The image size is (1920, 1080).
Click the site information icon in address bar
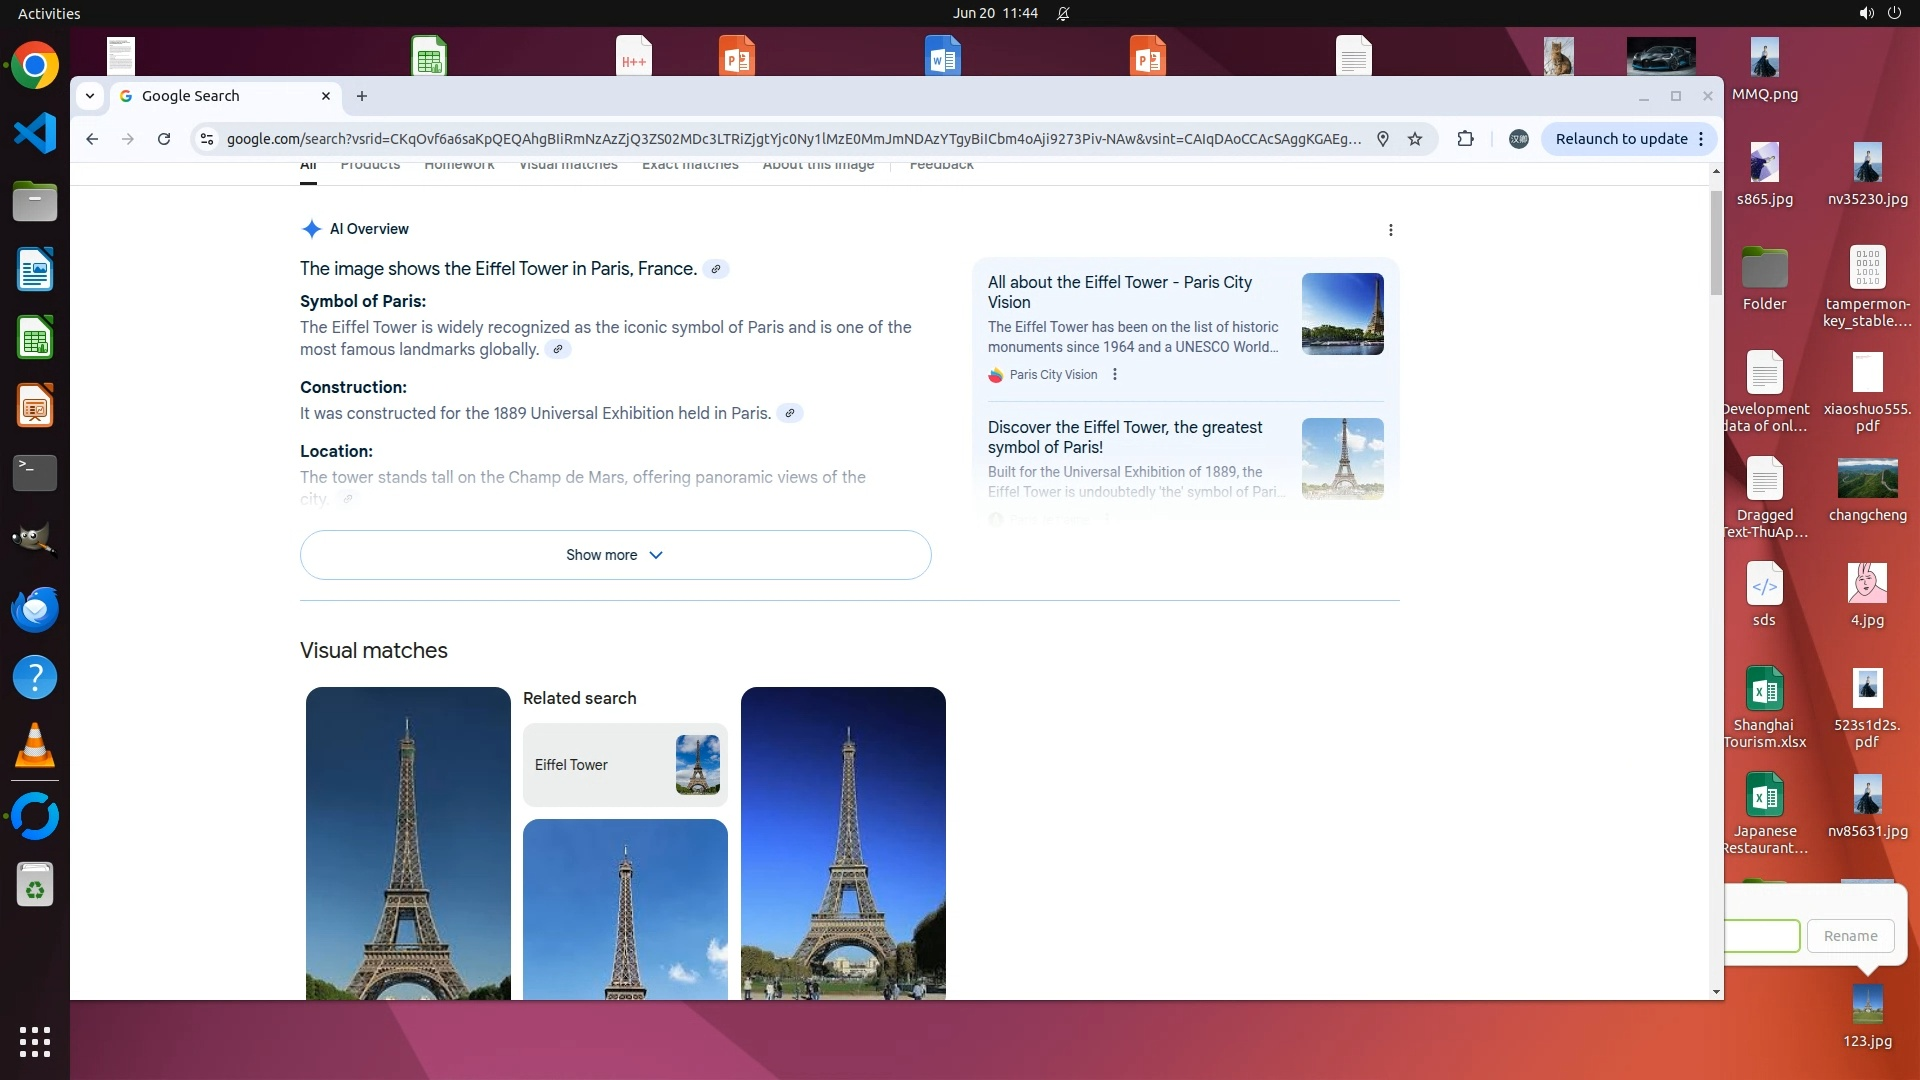click(207, 139)
